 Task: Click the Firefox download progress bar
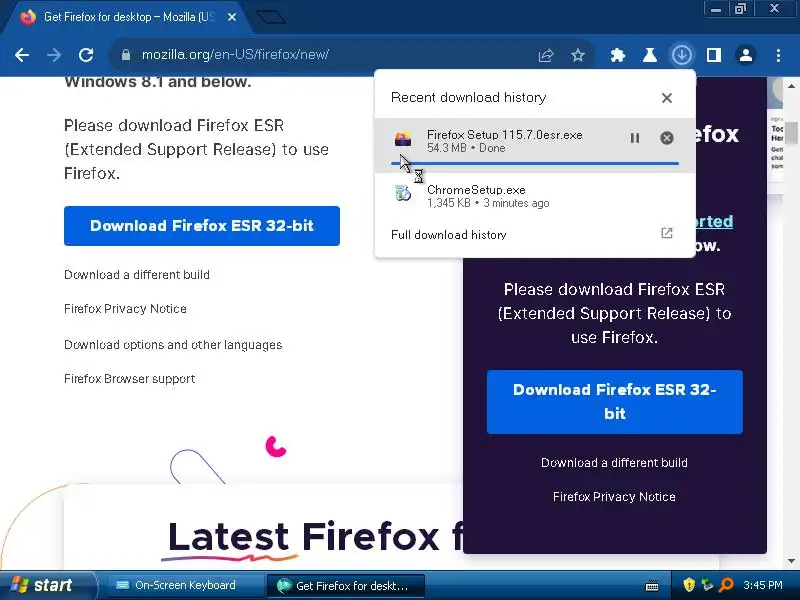pyautogui.click(x=535, y=163)
